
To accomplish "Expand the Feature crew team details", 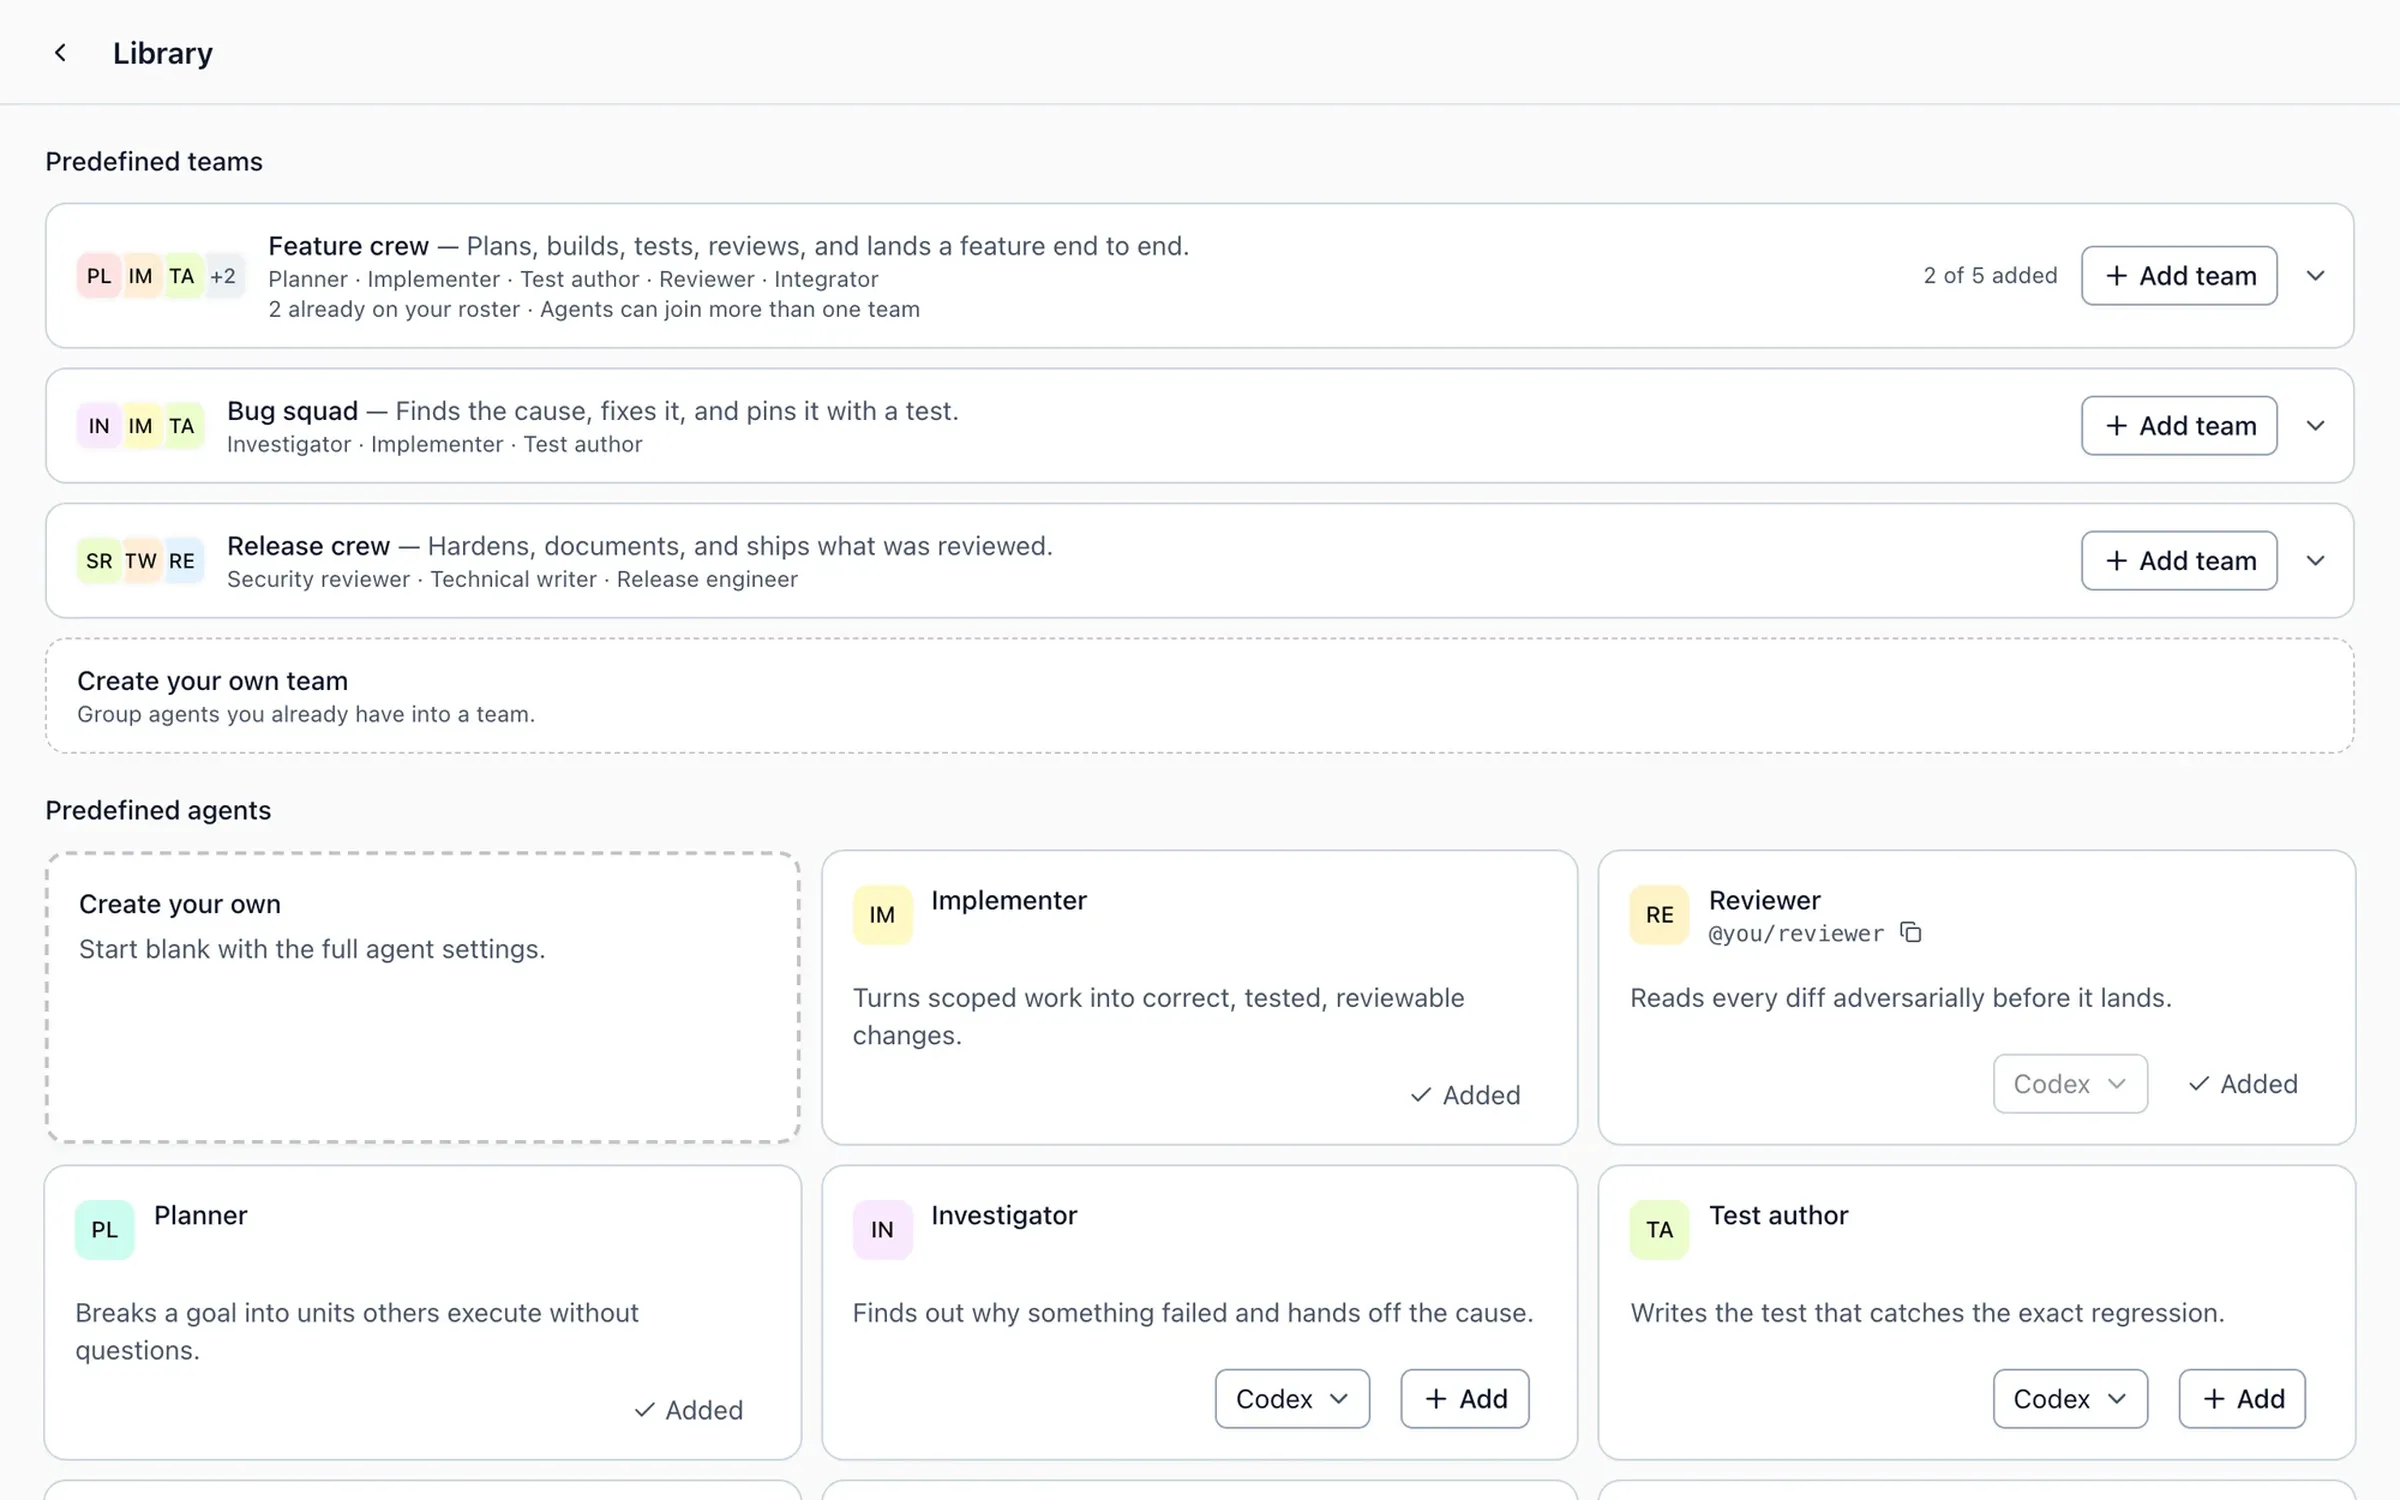I will click(x=2316, y=276).
